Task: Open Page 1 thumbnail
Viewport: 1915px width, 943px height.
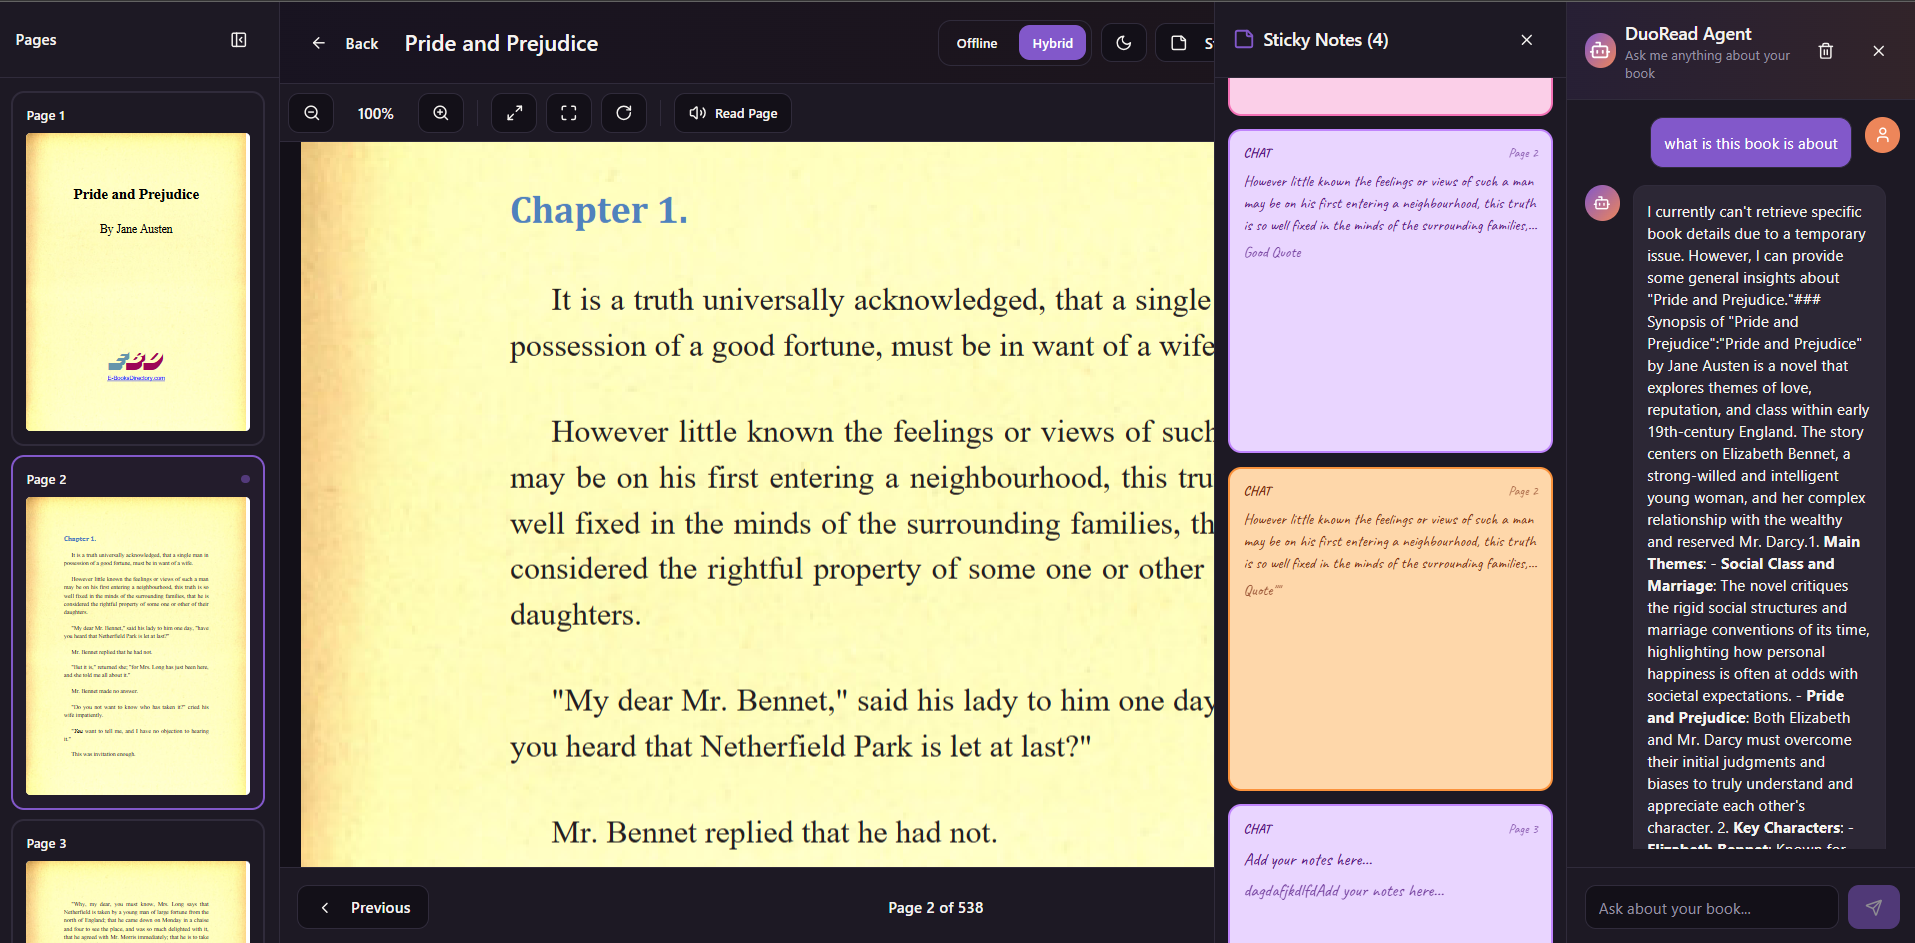Action: click(138, 268)
